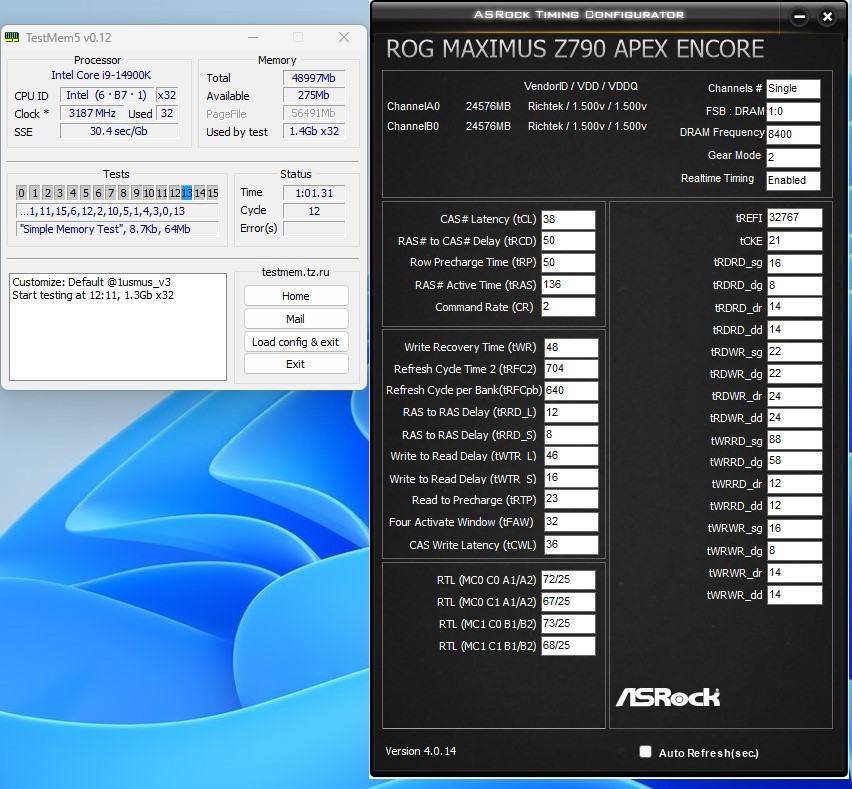Click the Available memory value 275Mb
Image resolution: width=852 pixels, height=789 pixels.
314,95
